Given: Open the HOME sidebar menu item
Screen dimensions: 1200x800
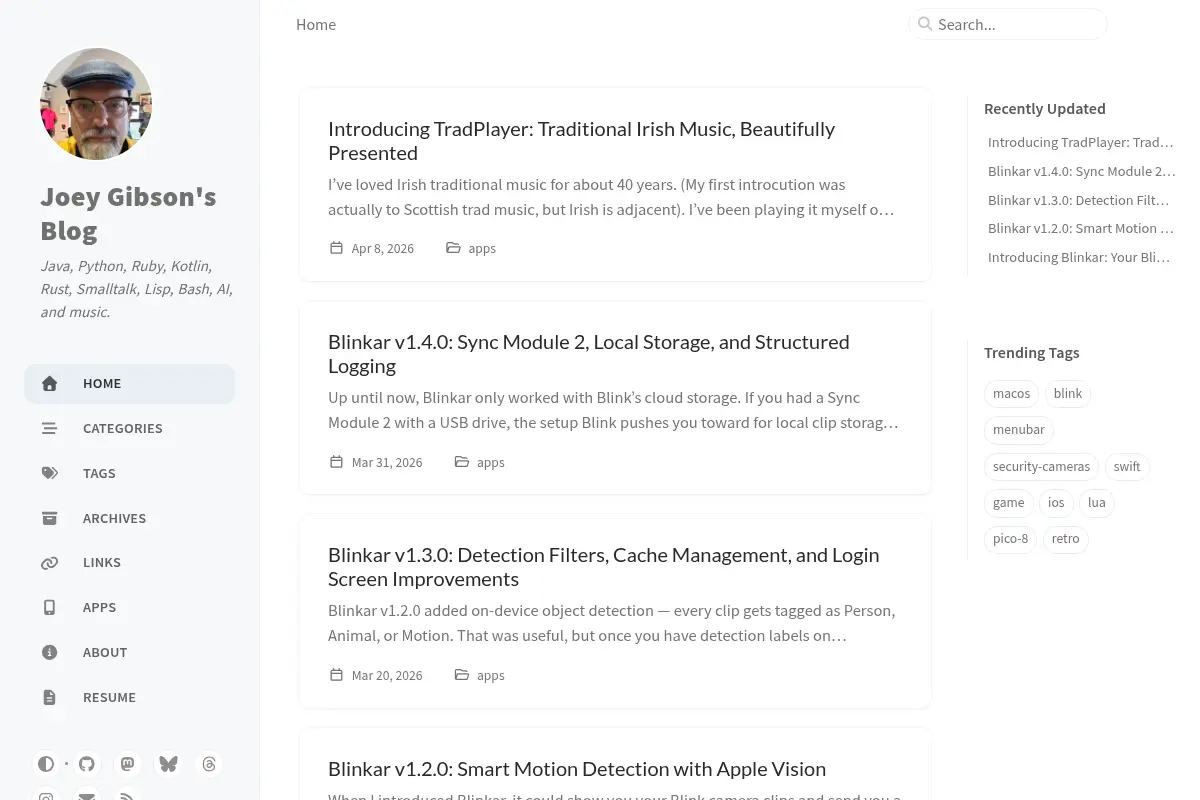Looking at the screenshot, I should [130, 384].
